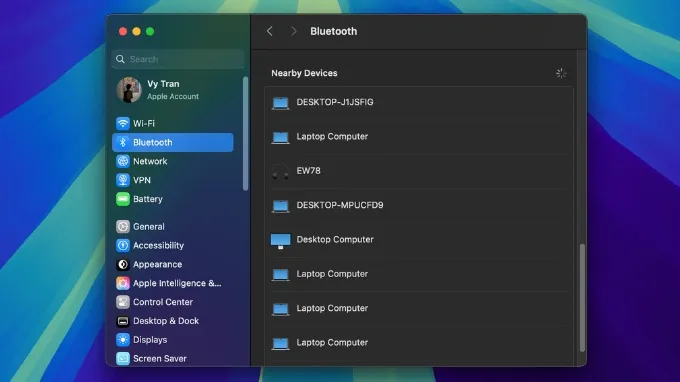The image size is (680, 382).
Task: Open Appearance settings
Action: [x=173, y=264]
